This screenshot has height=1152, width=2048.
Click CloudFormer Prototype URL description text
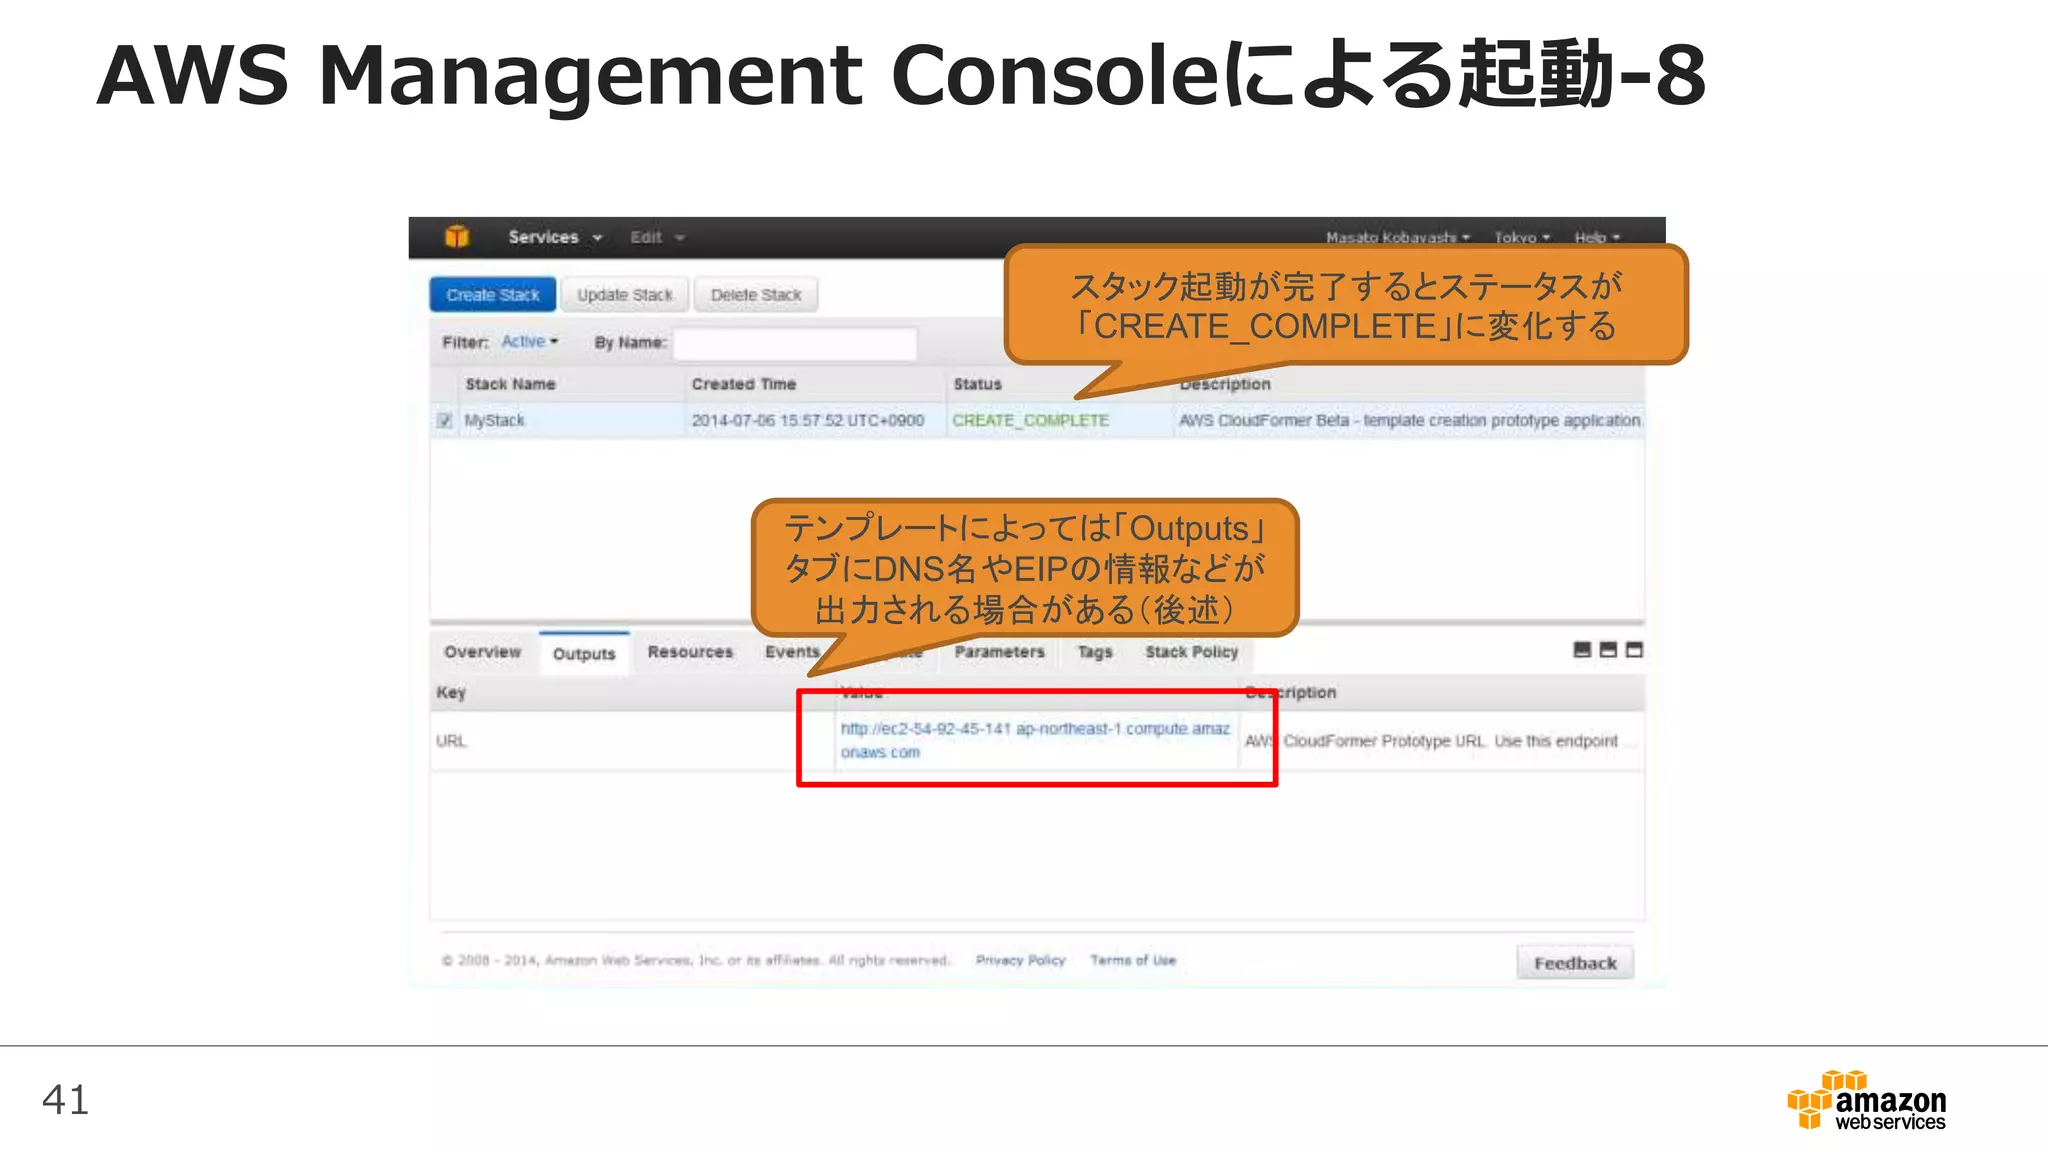1431,741
